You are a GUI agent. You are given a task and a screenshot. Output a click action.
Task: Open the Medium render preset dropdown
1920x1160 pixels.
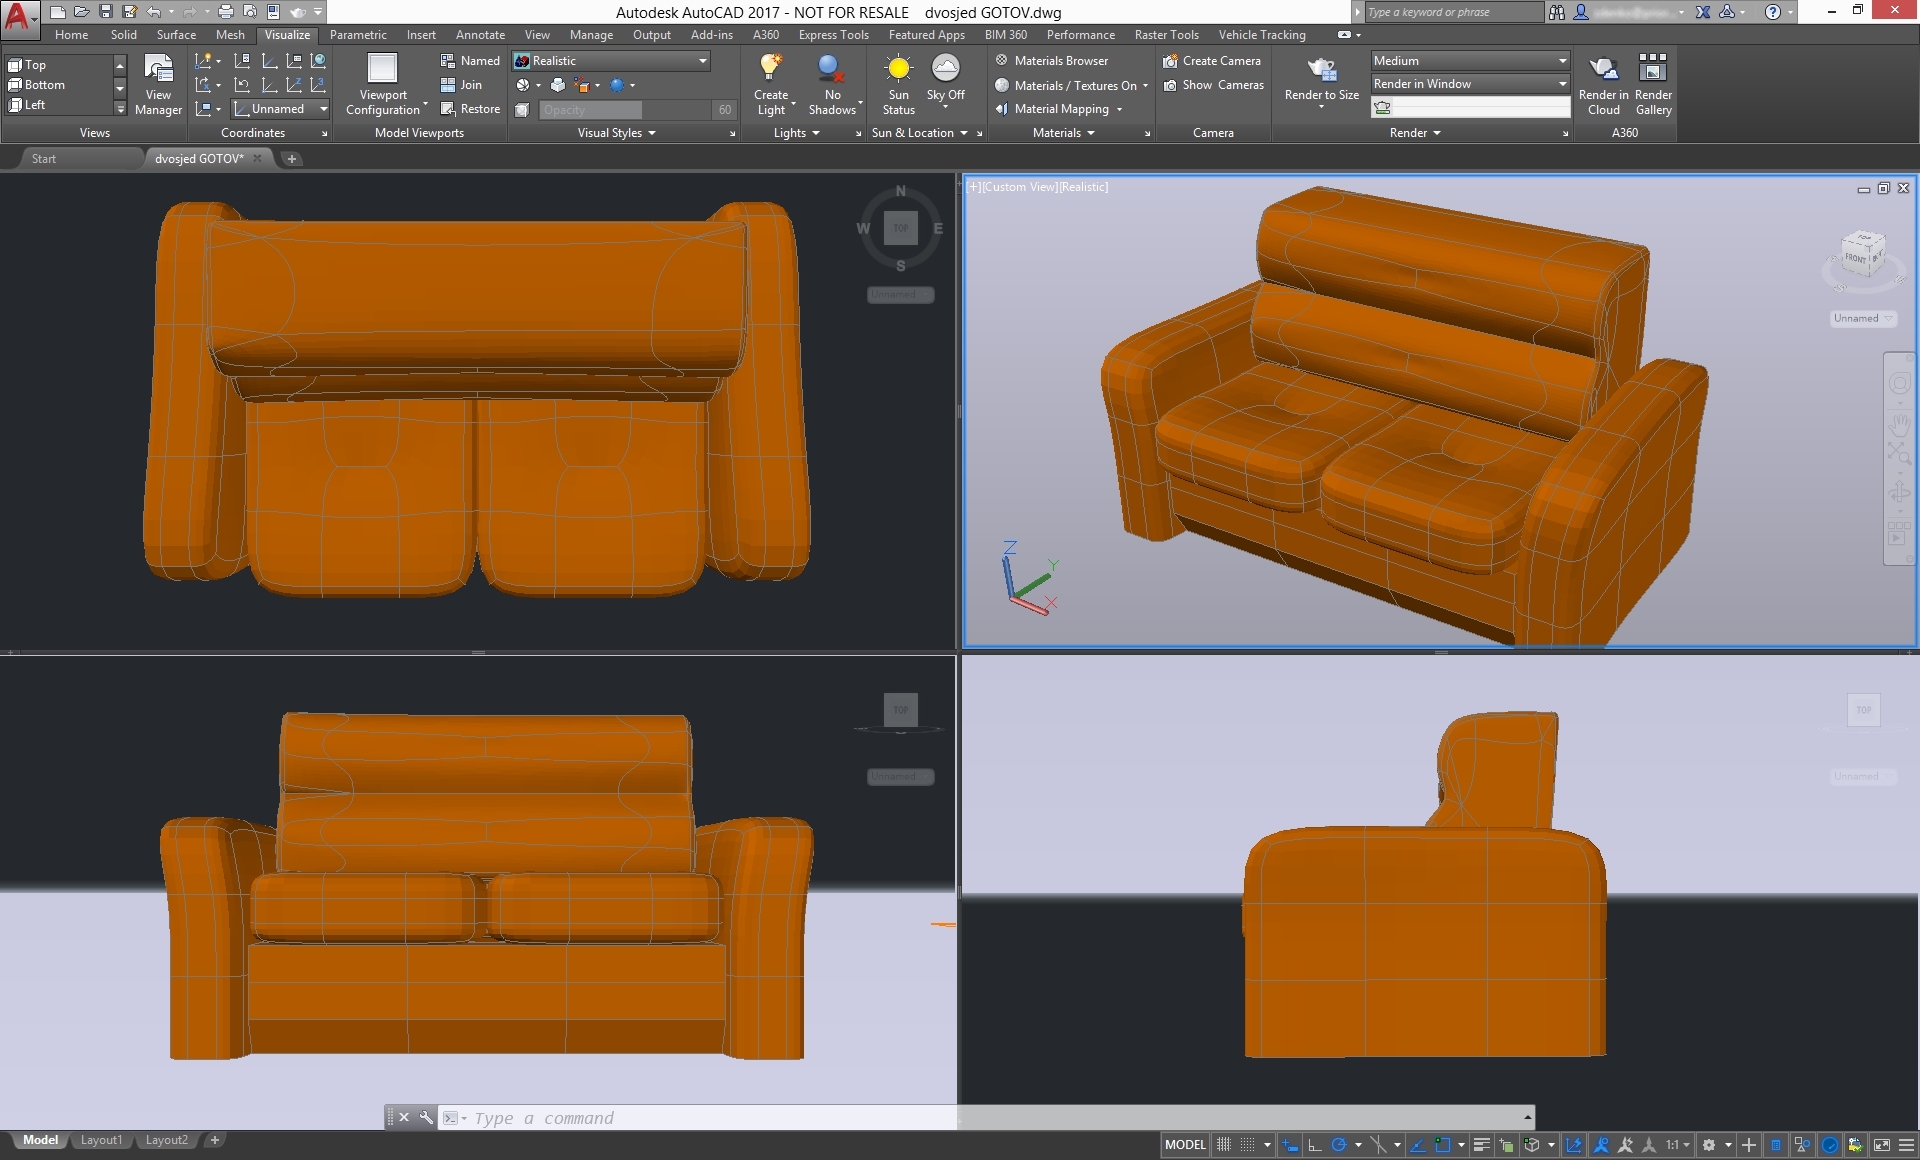tap(1562, 61)
